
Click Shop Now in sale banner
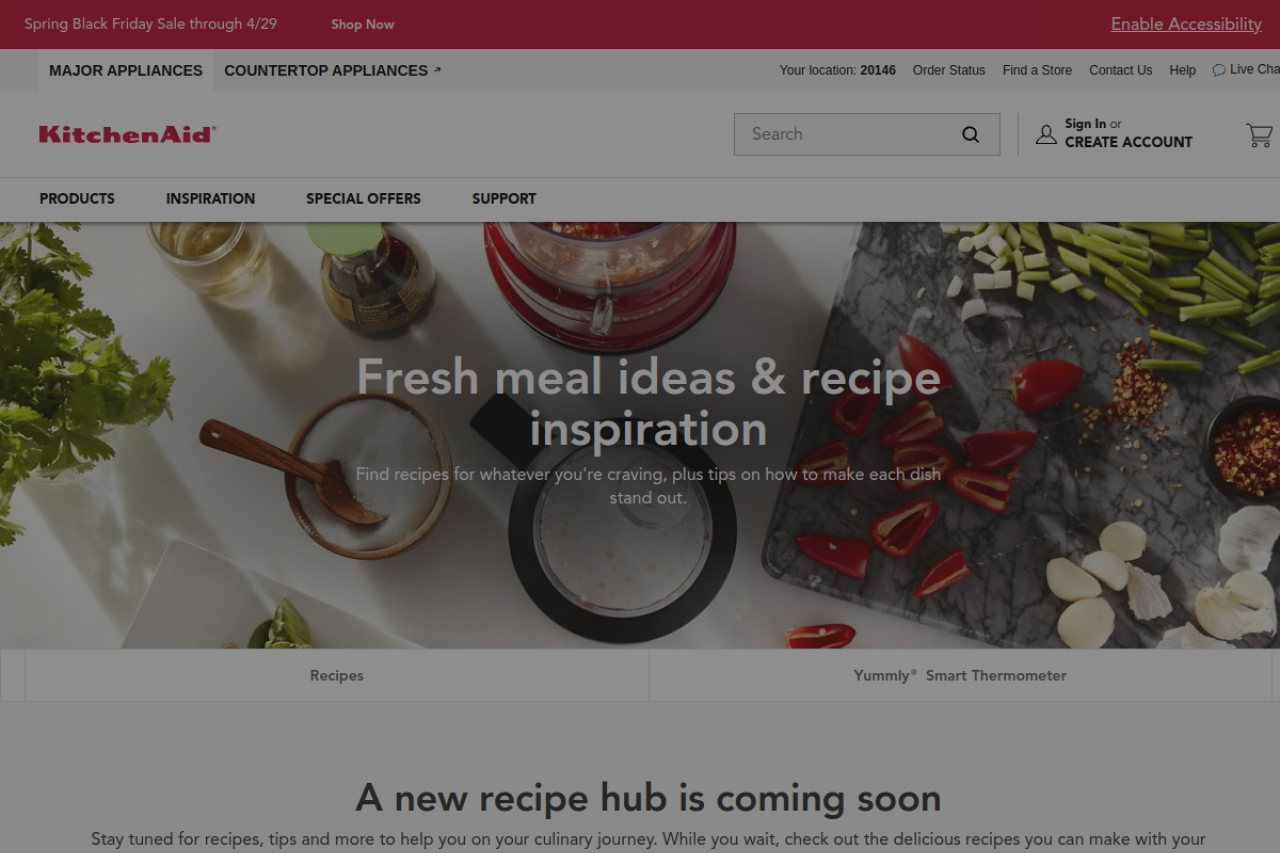[363, 24]
